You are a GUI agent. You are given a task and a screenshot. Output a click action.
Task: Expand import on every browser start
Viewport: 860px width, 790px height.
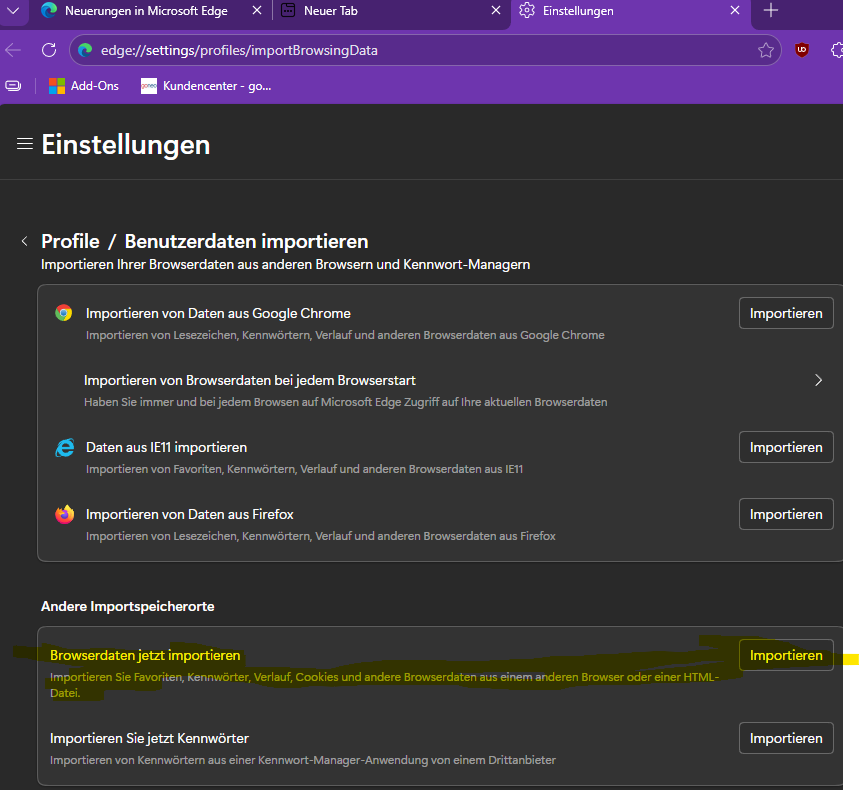pyautogui.click(x=818, y=380)
